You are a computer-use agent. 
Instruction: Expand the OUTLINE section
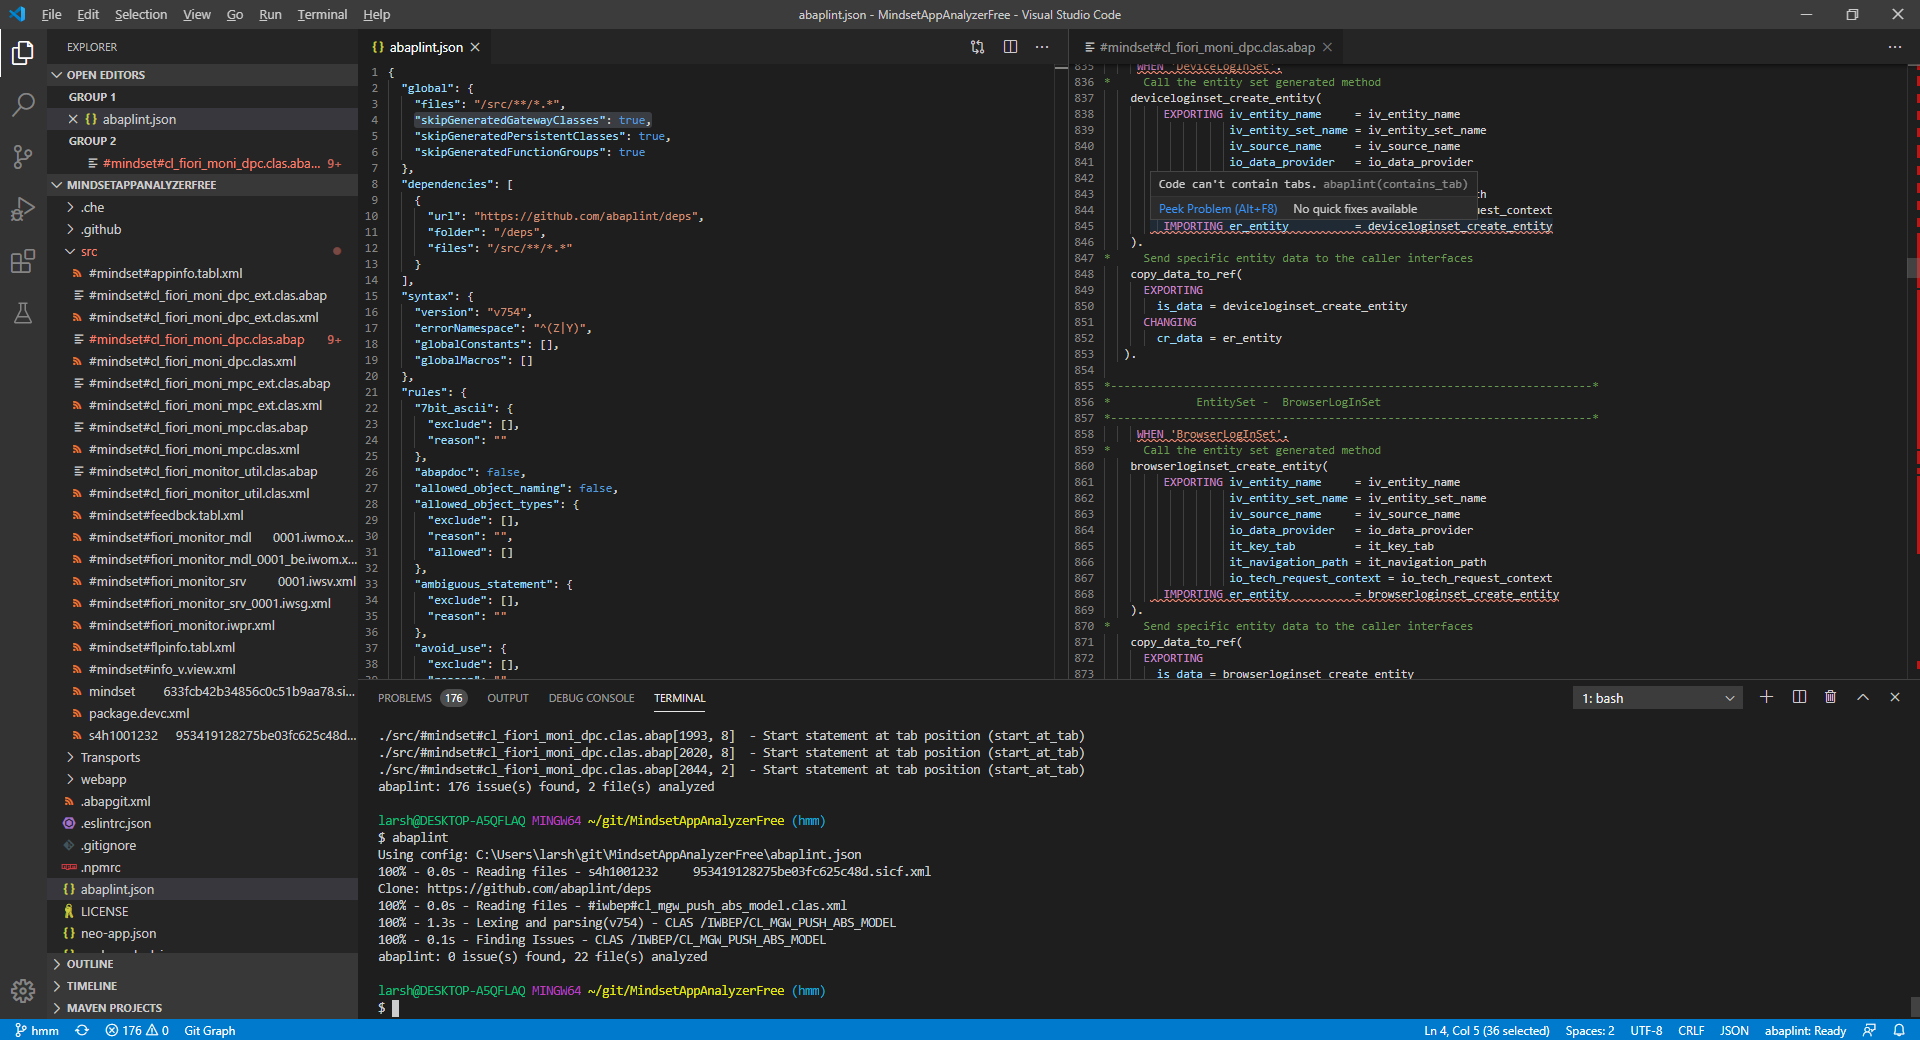(90, 964)
